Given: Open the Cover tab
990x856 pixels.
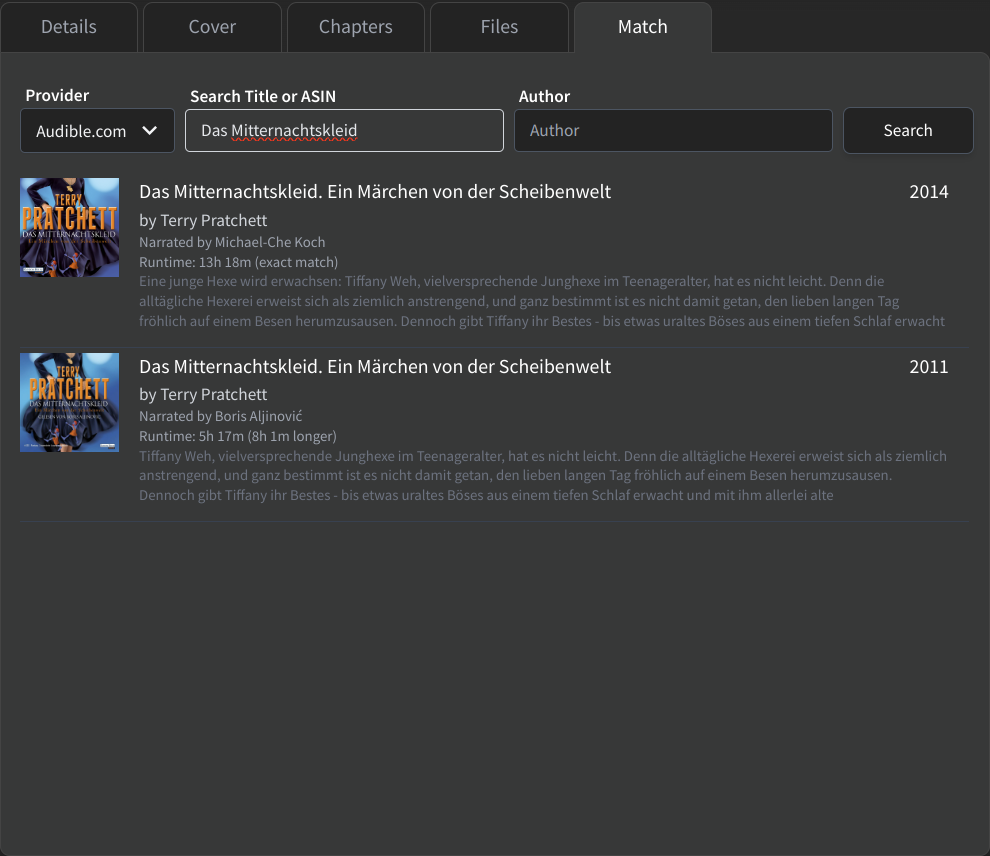Looking at the screenshot, I should point(212,27).
